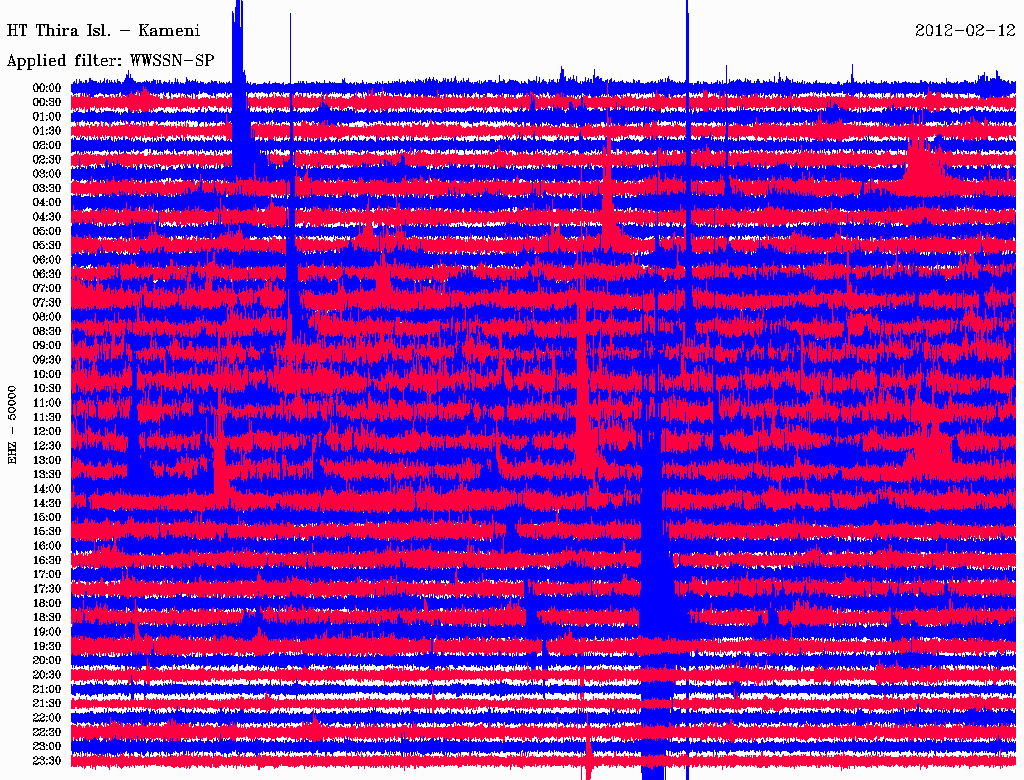Click the 04:30 time label

(47, 217)
